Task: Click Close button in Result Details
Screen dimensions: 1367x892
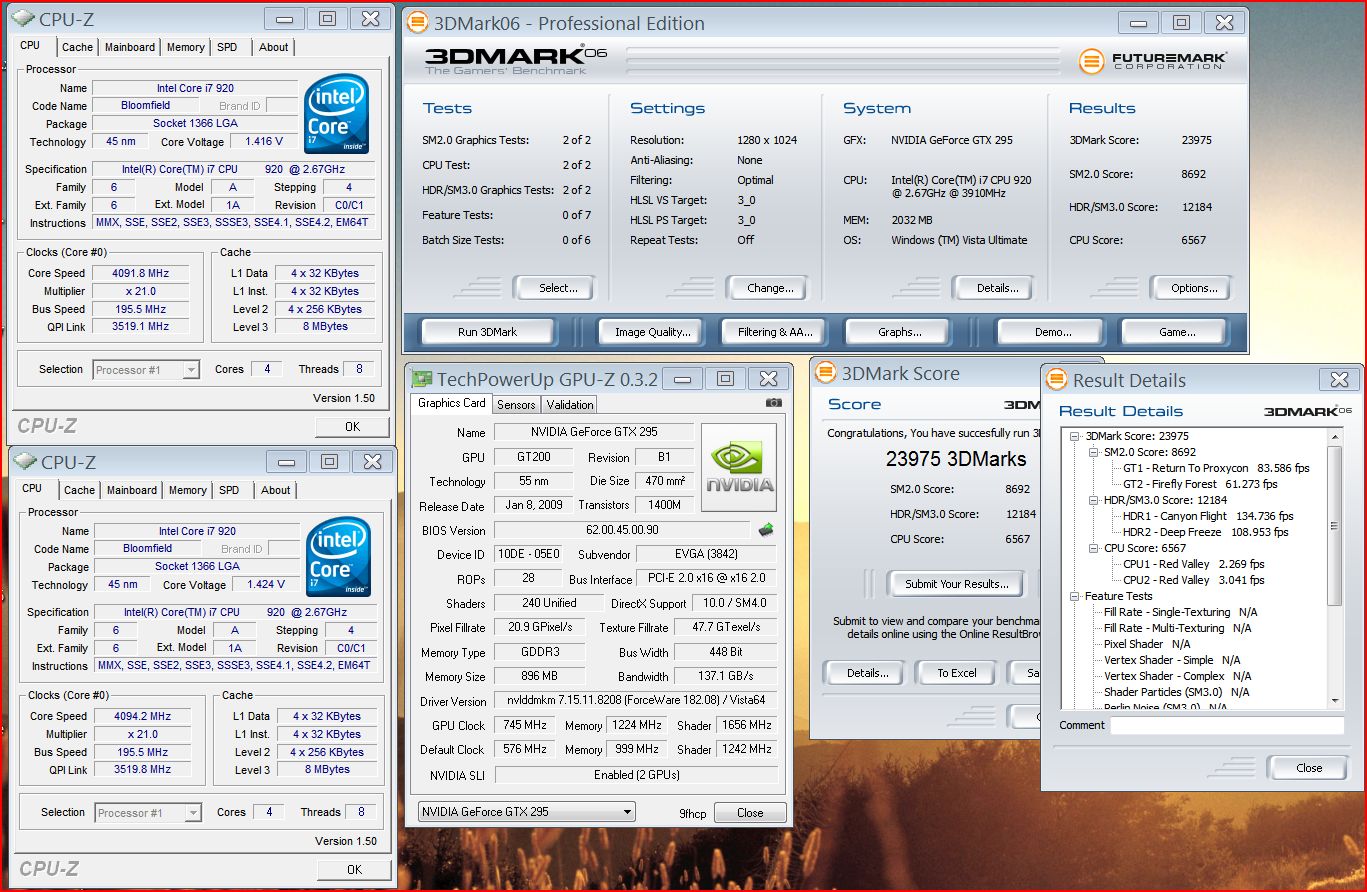Action: click(x=1309, y=768)
